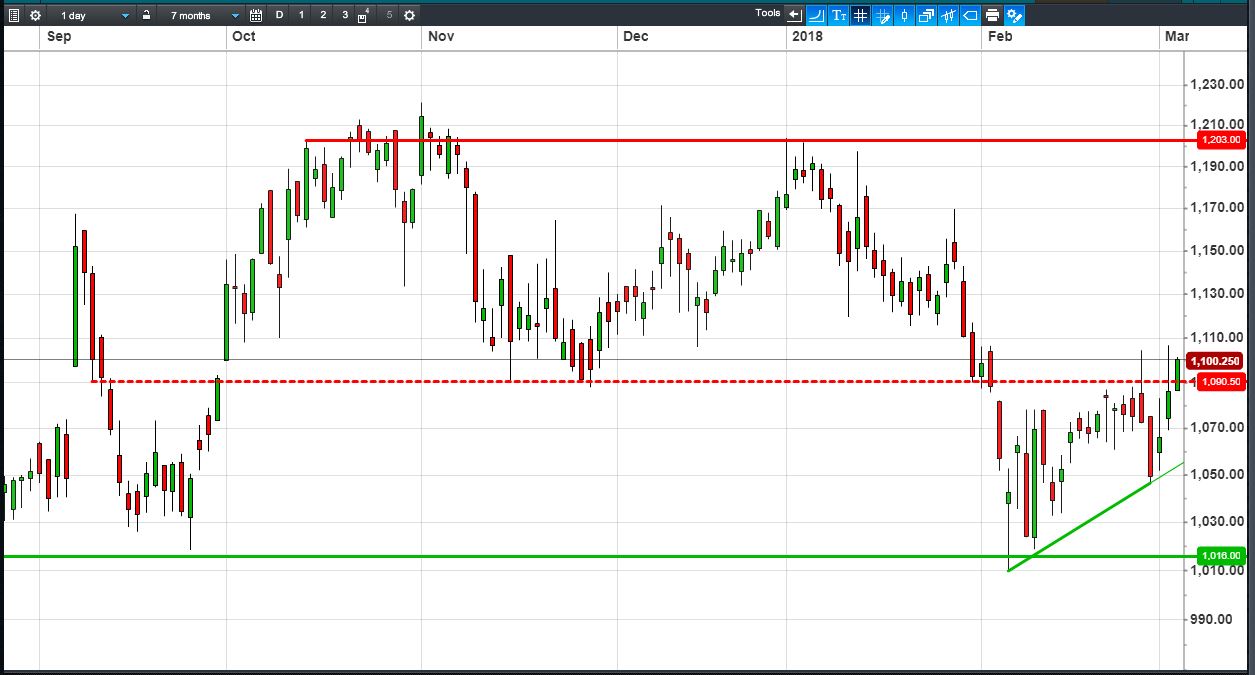Print the chart
The width and height of the screenshot is (1255, 675).
pyautogui.click(x=992, y=15)
